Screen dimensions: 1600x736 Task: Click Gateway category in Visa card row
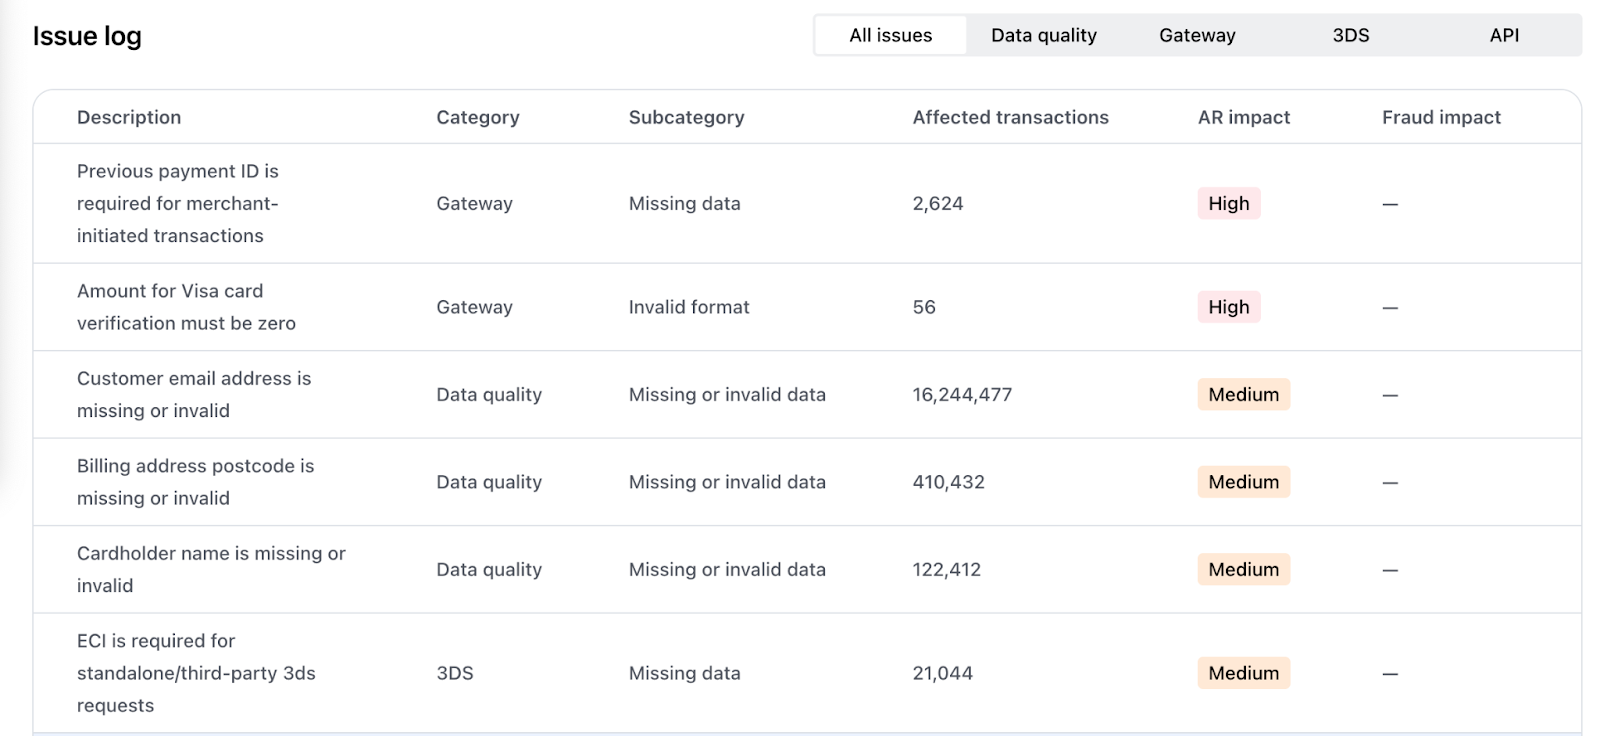pos(474,307)
